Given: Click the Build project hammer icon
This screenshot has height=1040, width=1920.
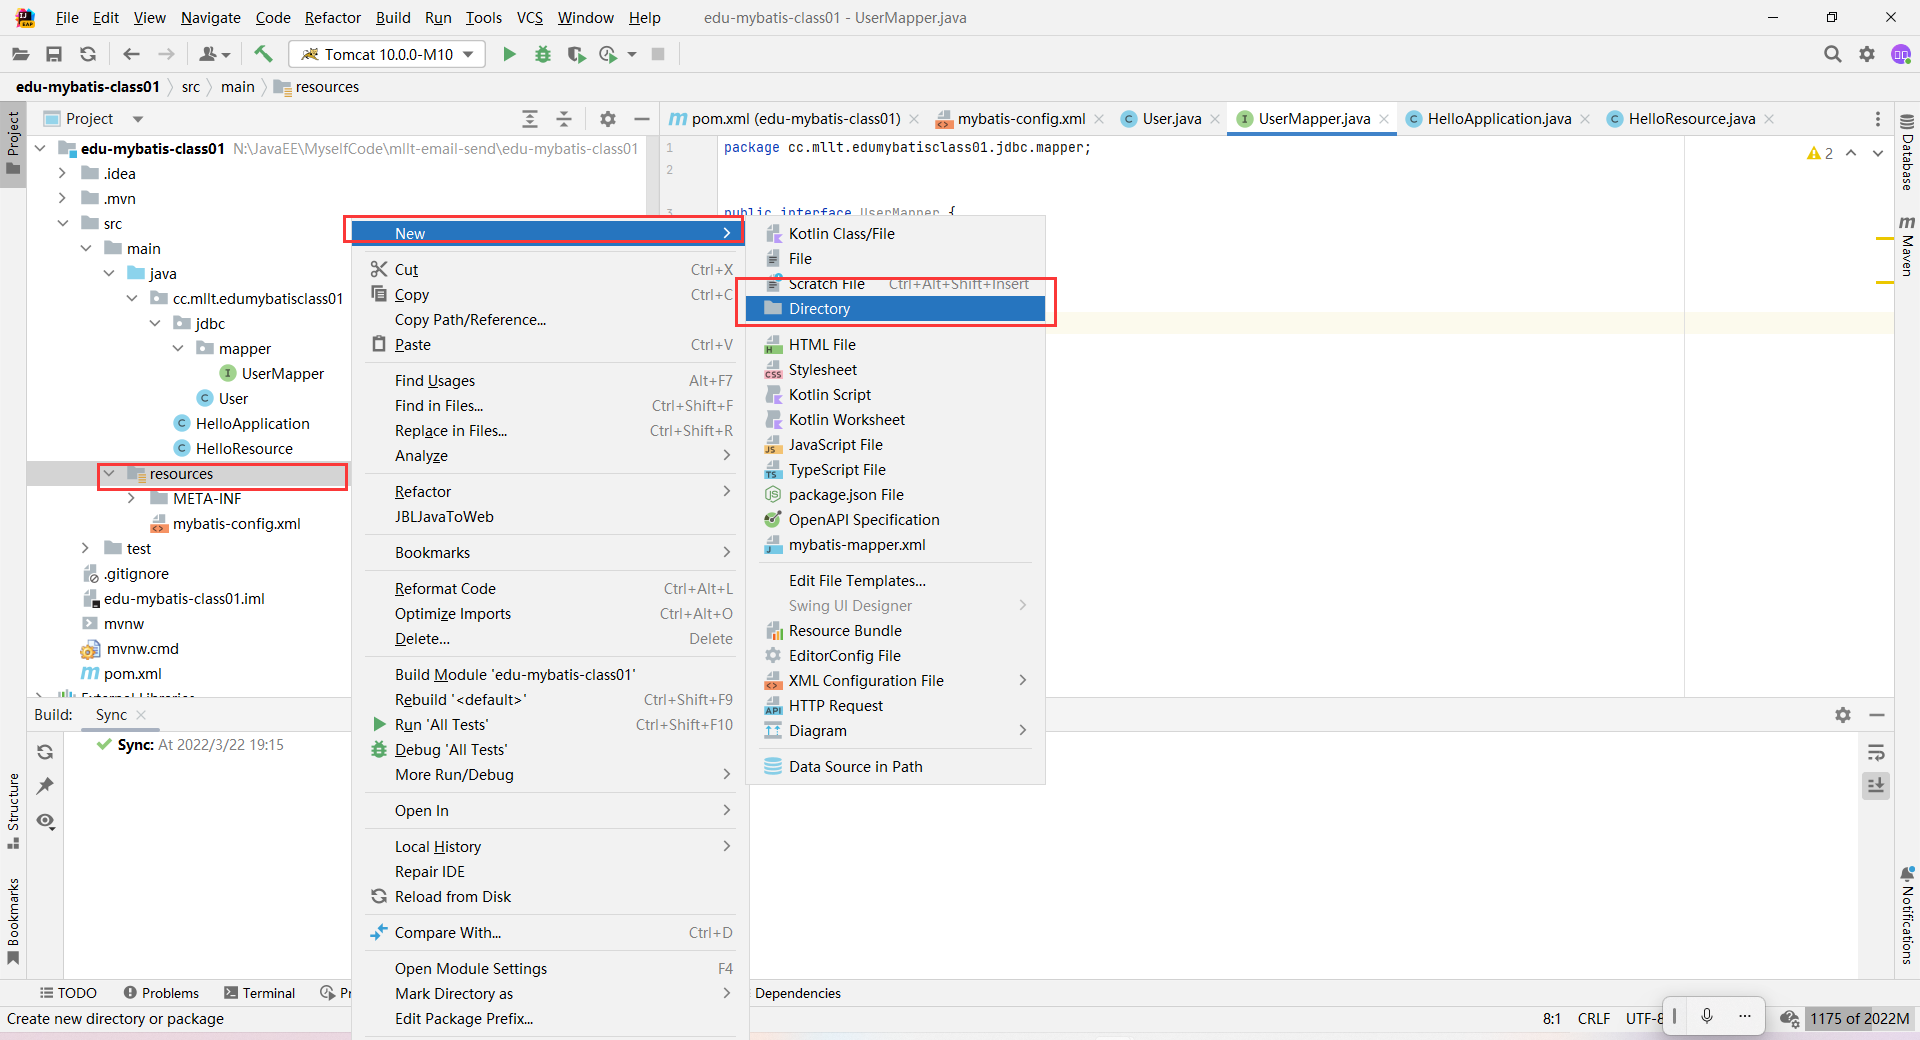Looking at the screenshot, I should 263,54.
